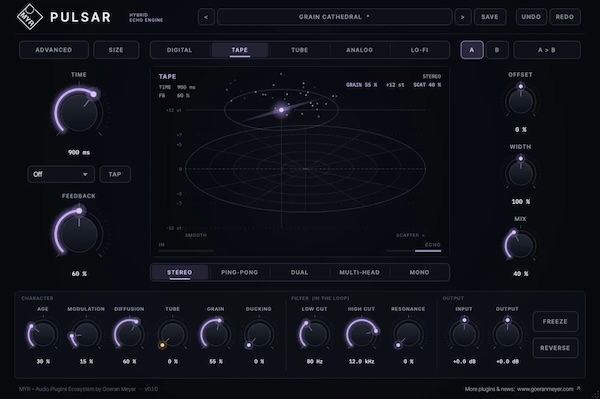The height and width of the screenshot is (399, 600).
Task: Redo the last change
Action: coord(565,17)
